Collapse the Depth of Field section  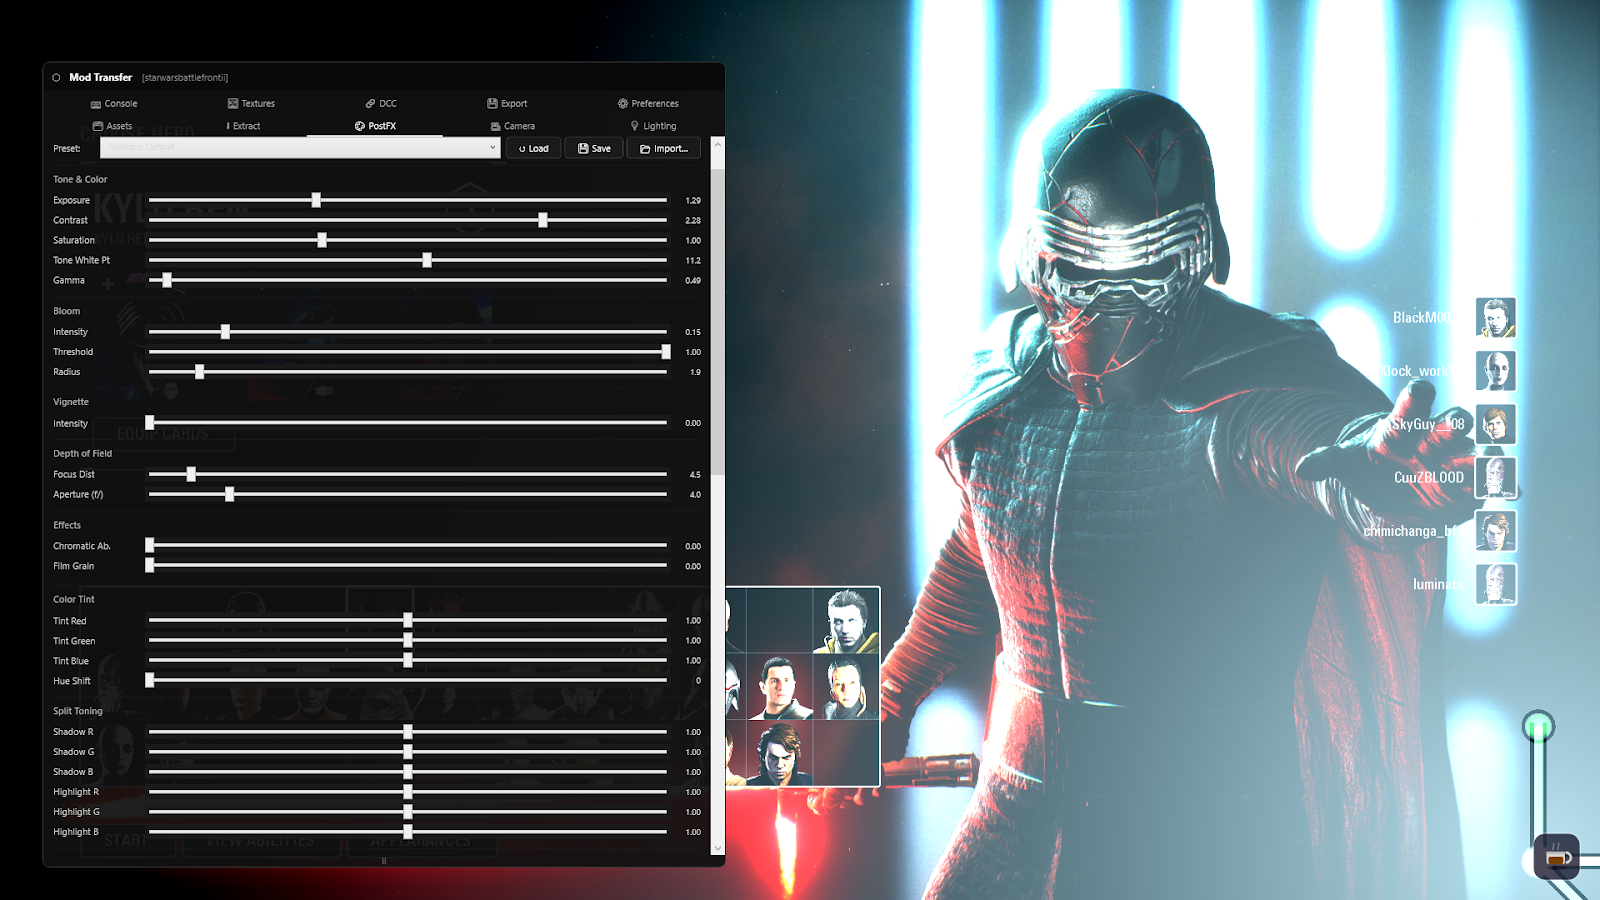(83, 453)
